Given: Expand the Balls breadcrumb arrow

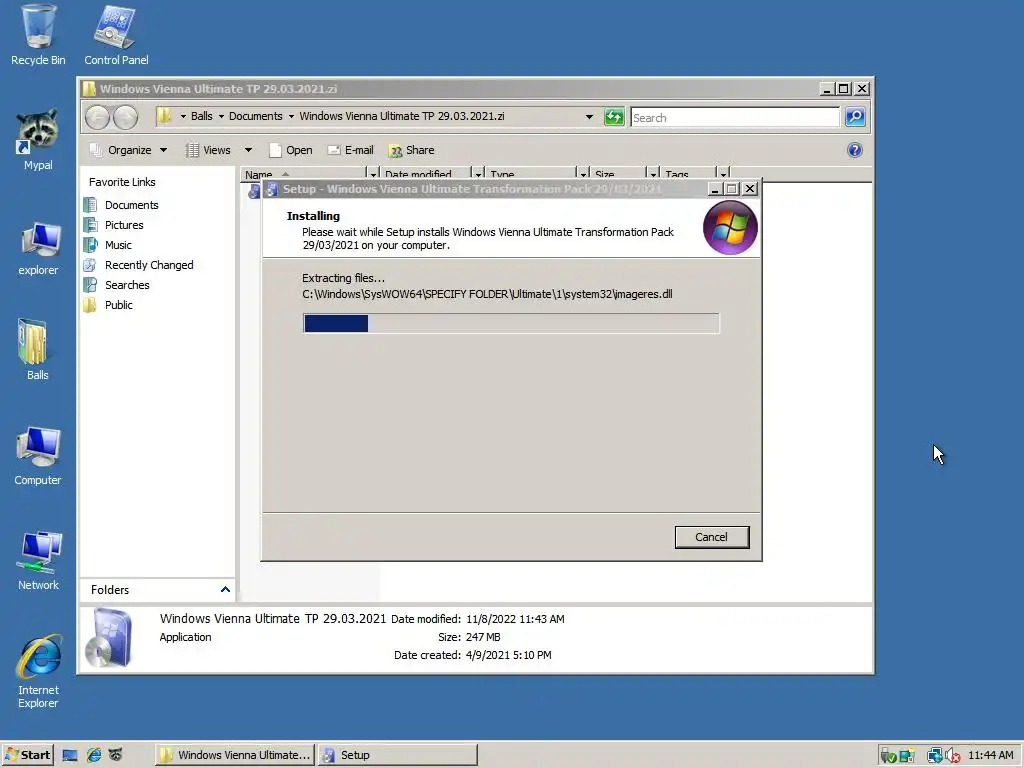Looking at the screenshot, I should [221, 116].
